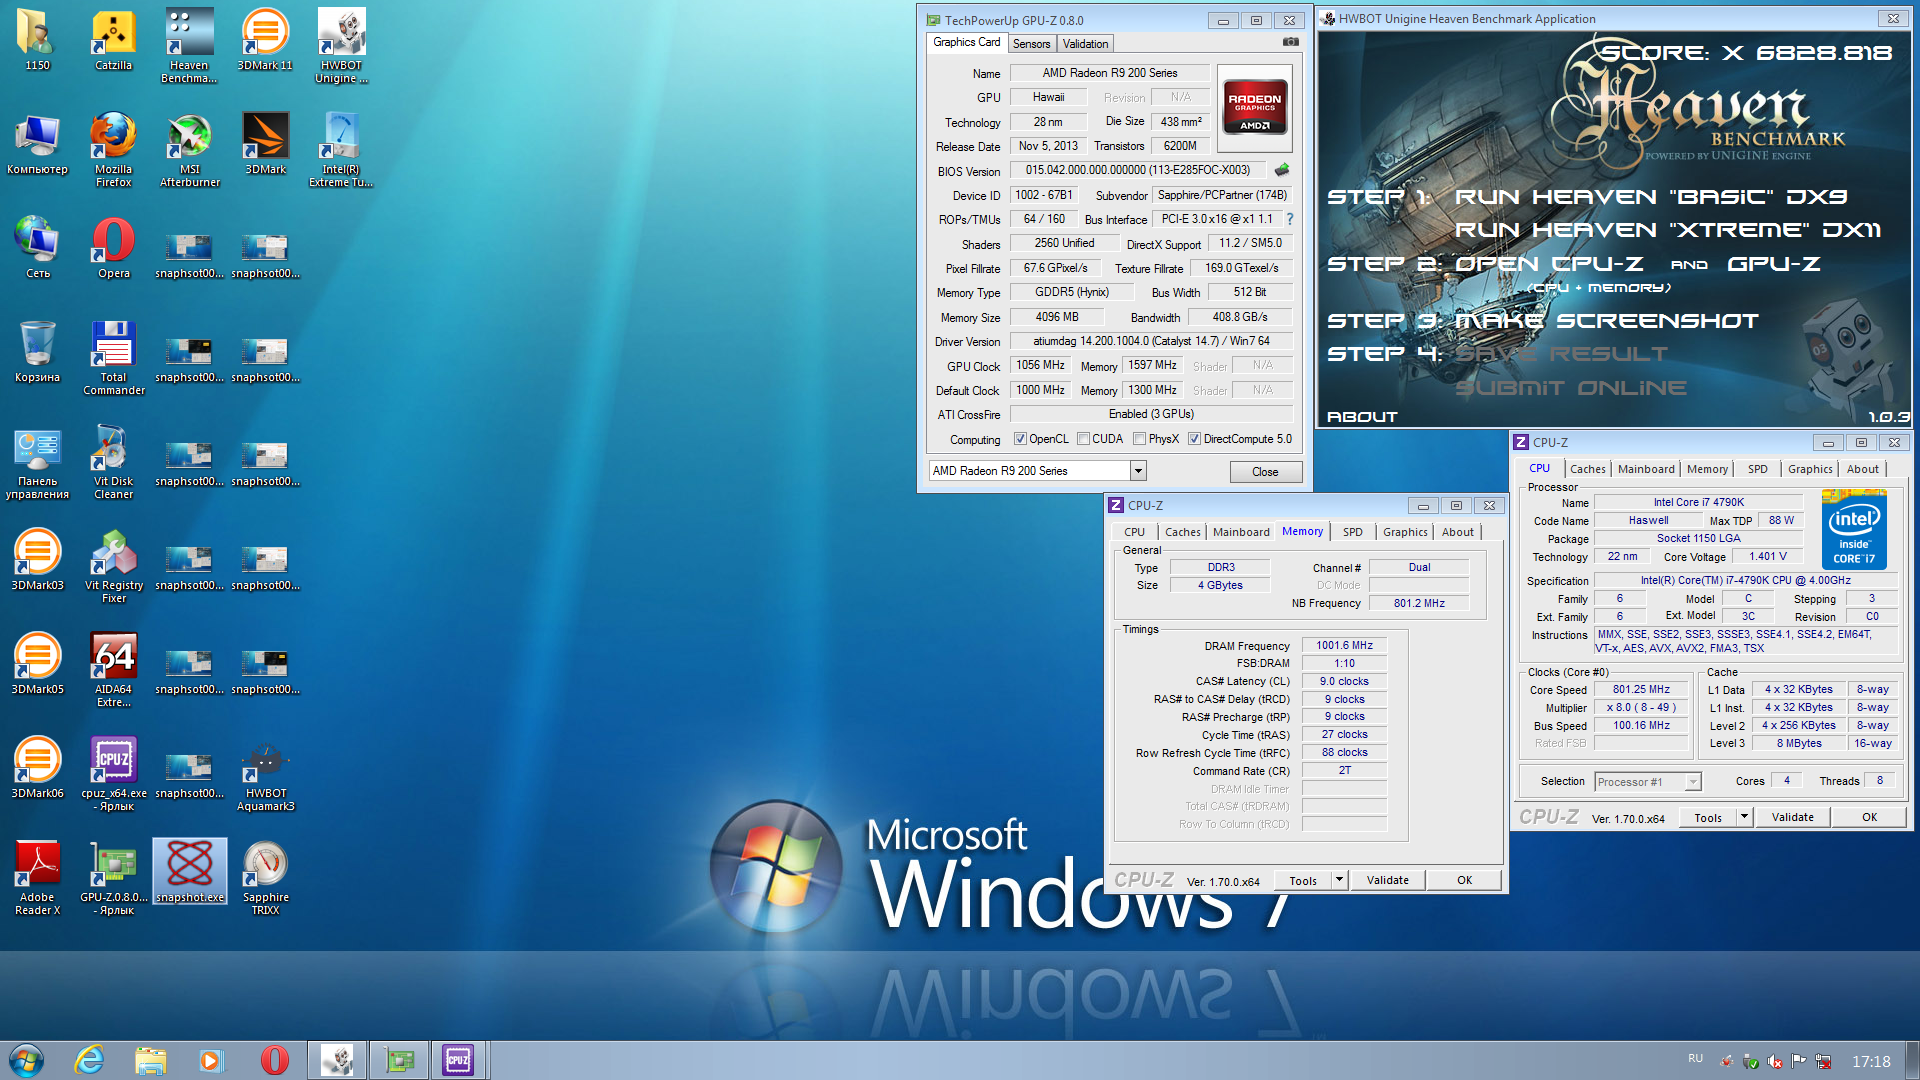1920x1080 pixels.
Task: Click GPU-Z screenshot camera icon
Action: pyautogui.click(x=1291, y=42)
